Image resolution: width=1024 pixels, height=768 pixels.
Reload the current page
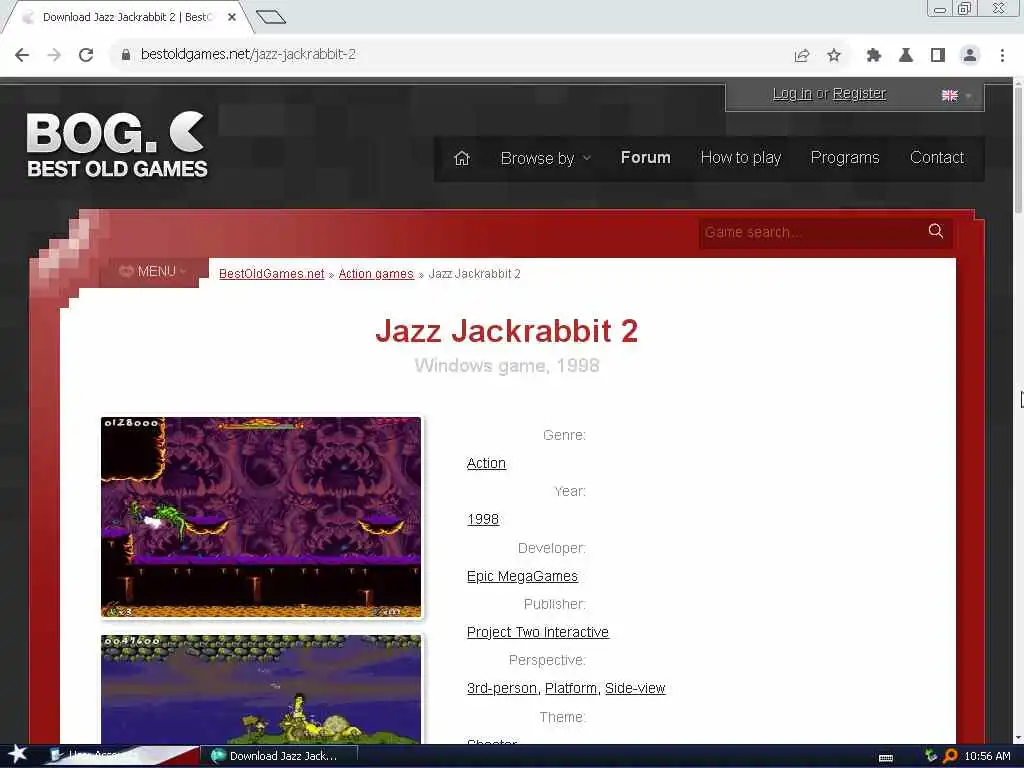click(x=86, y=55)
